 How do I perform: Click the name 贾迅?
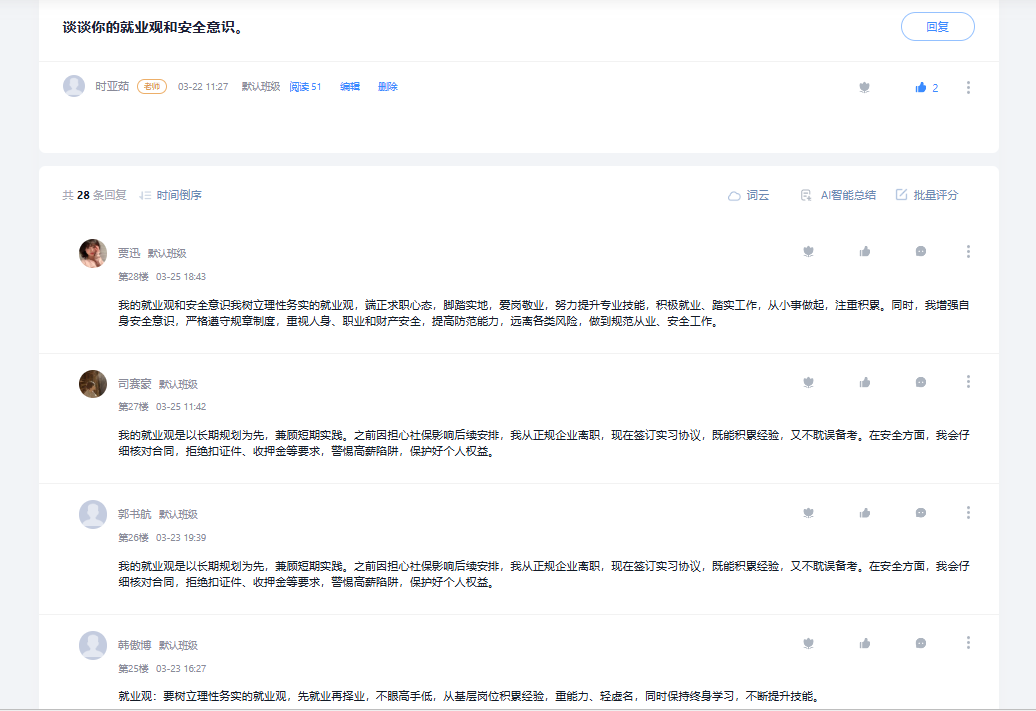[x=129, y=253]
